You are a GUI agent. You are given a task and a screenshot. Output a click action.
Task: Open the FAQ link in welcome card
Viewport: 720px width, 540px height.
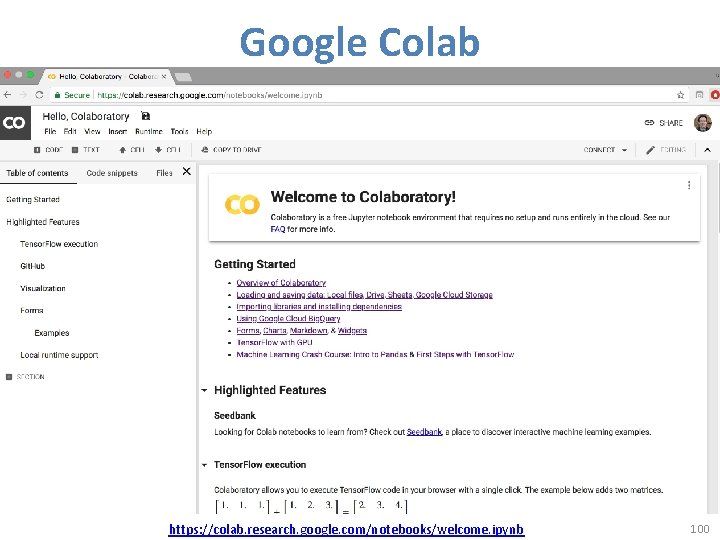coord(278,229)
